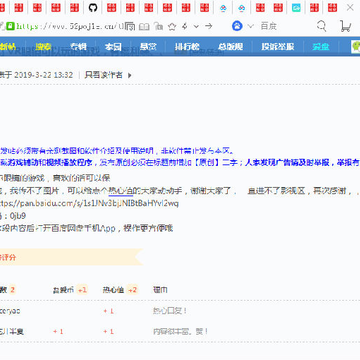
Task: Click the go forward arrow icon
Action: tap(209, 26)
